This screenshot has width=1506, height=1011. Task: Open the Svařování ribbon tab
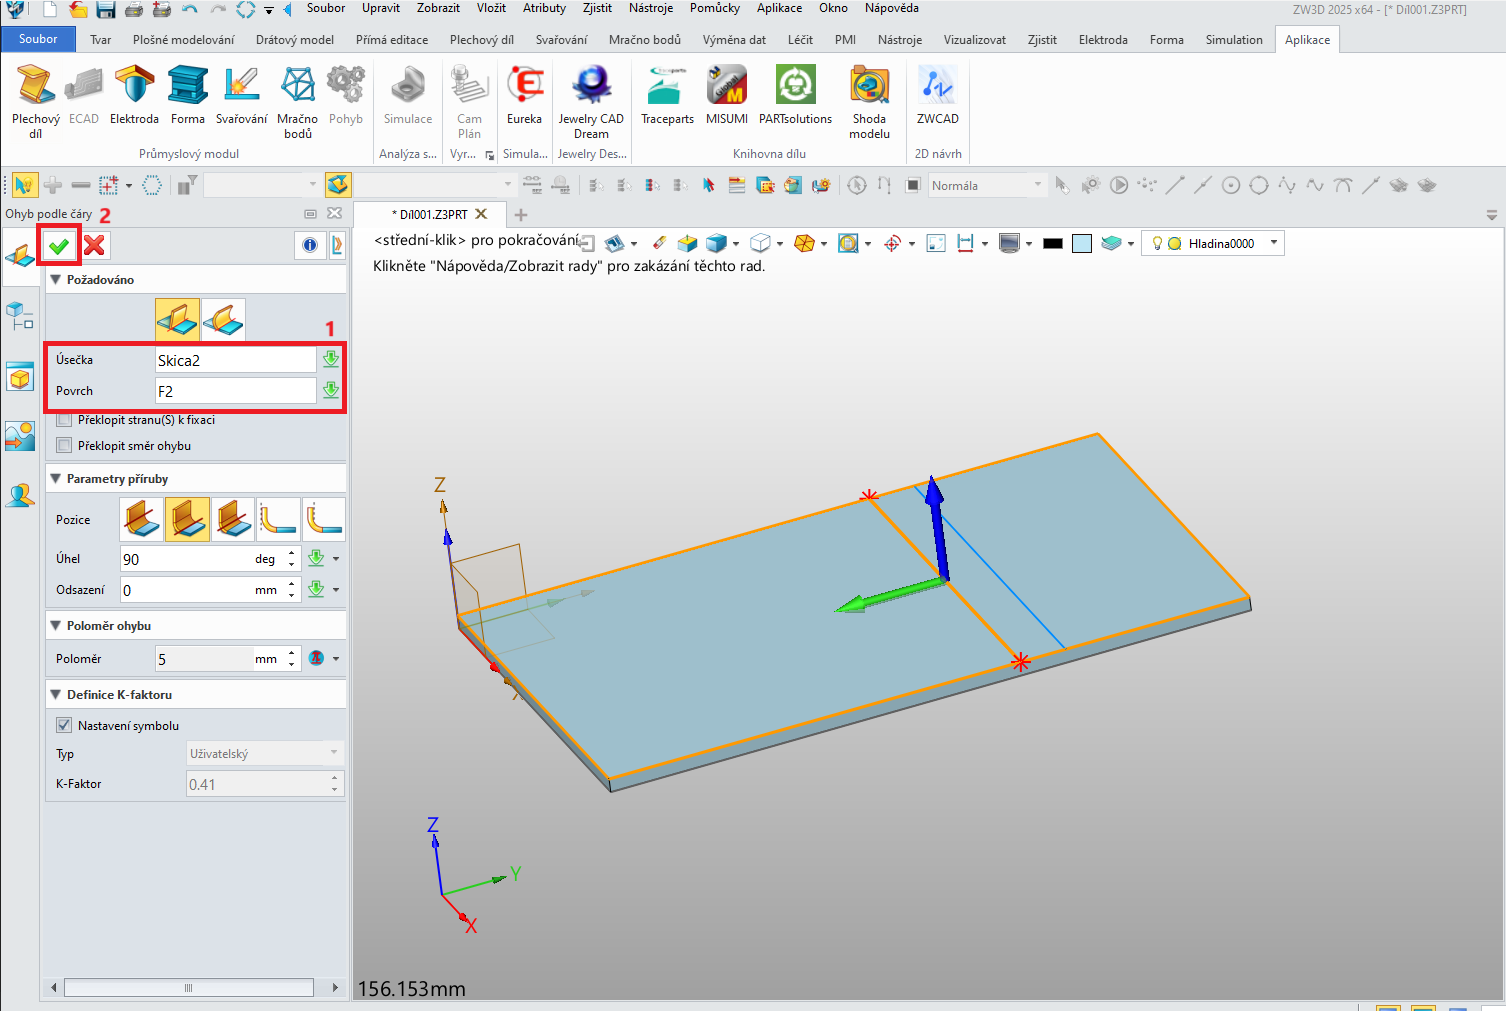pos(561,40)
